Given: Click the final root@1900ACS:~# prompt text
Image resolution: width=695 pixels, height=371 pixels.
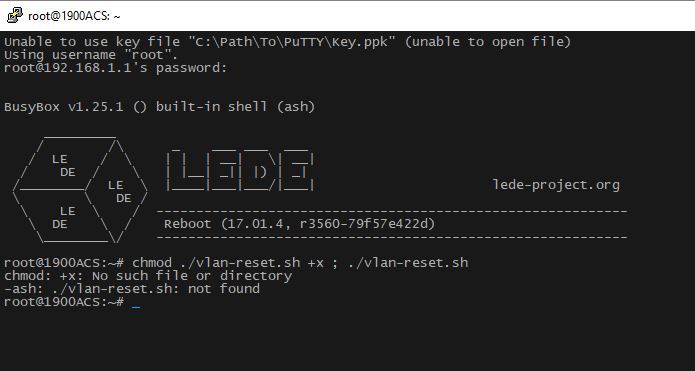Looking at the screenshot, I should pyautogui.click(x=64, y=302).
